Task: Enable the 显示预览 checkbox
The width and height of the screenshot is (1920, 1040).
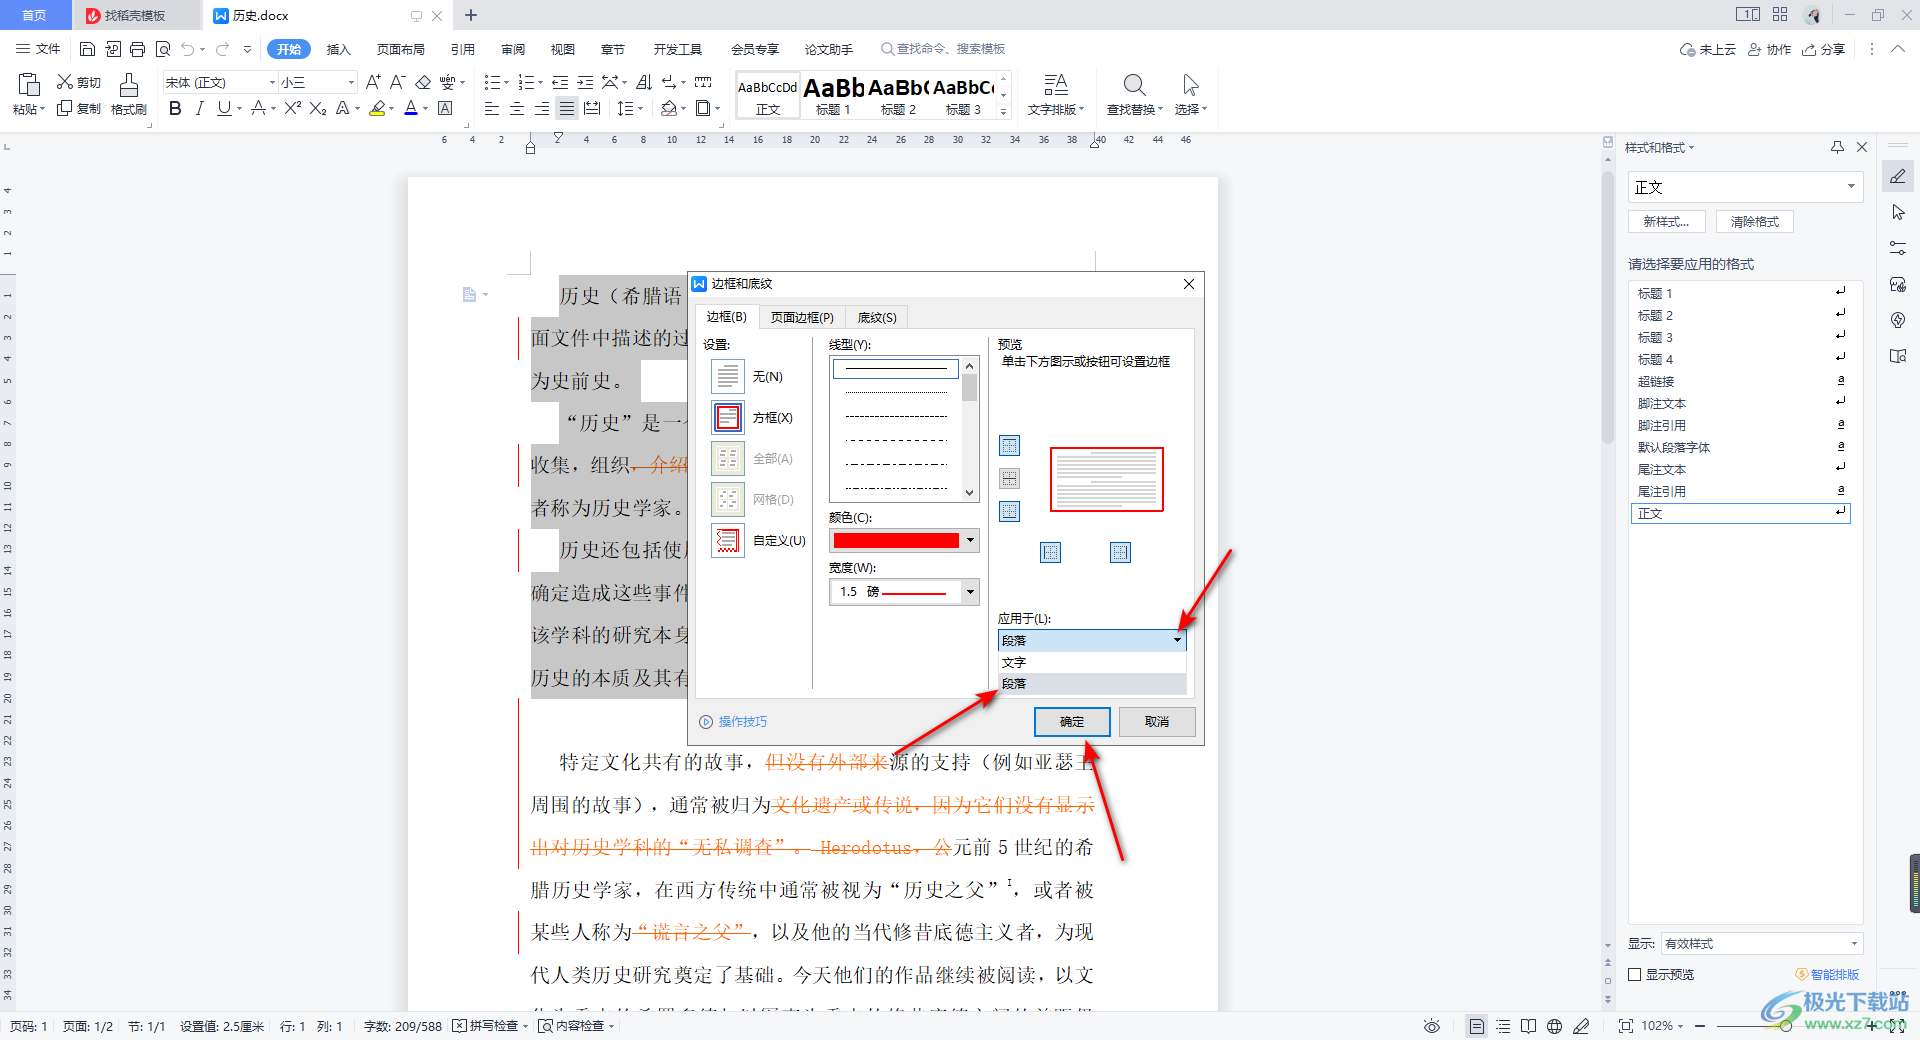Action: pos(1635,974)
